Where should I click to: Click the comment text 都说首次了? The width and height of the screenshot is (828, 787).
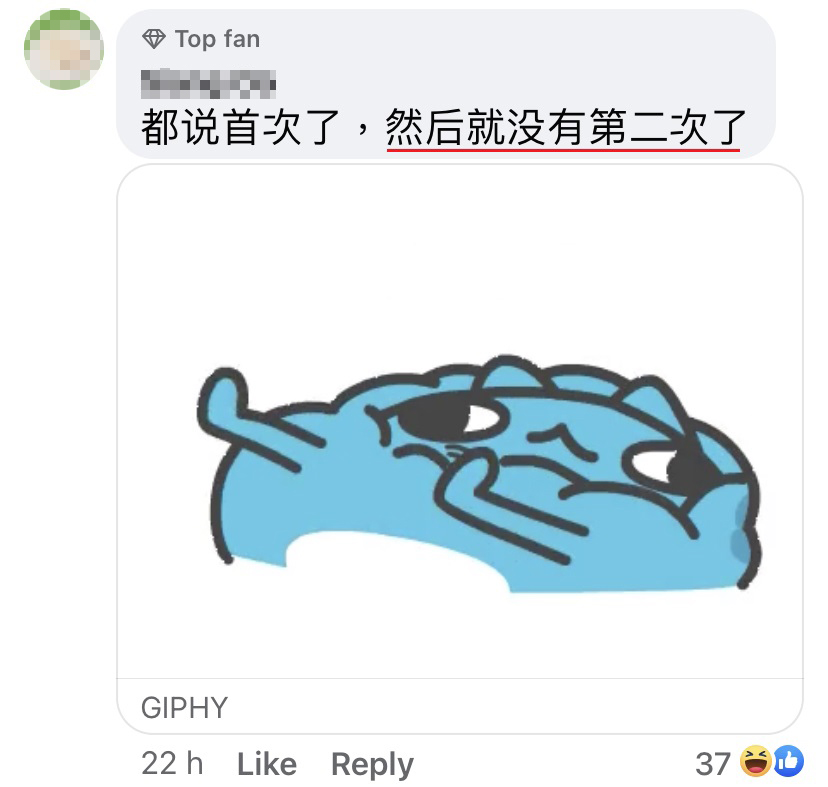tap(240, 128)
